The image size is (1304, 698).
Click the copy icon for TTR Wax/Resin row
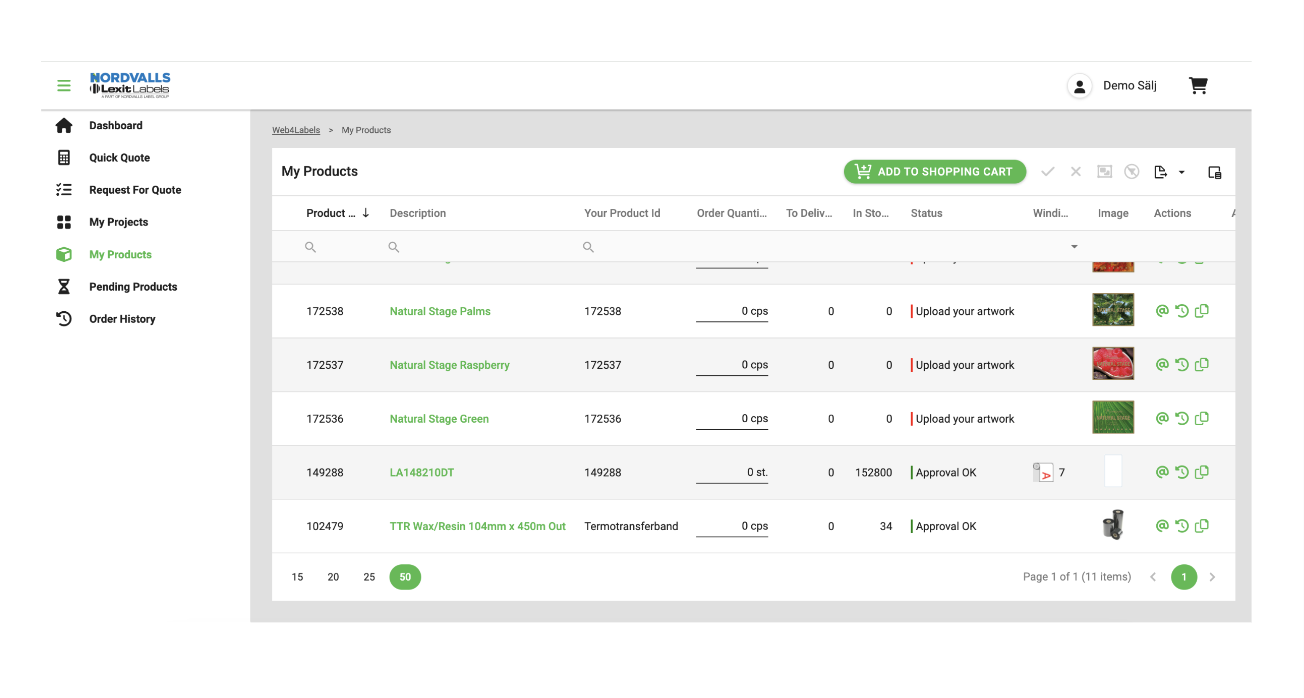click(x=1202, y=526)
